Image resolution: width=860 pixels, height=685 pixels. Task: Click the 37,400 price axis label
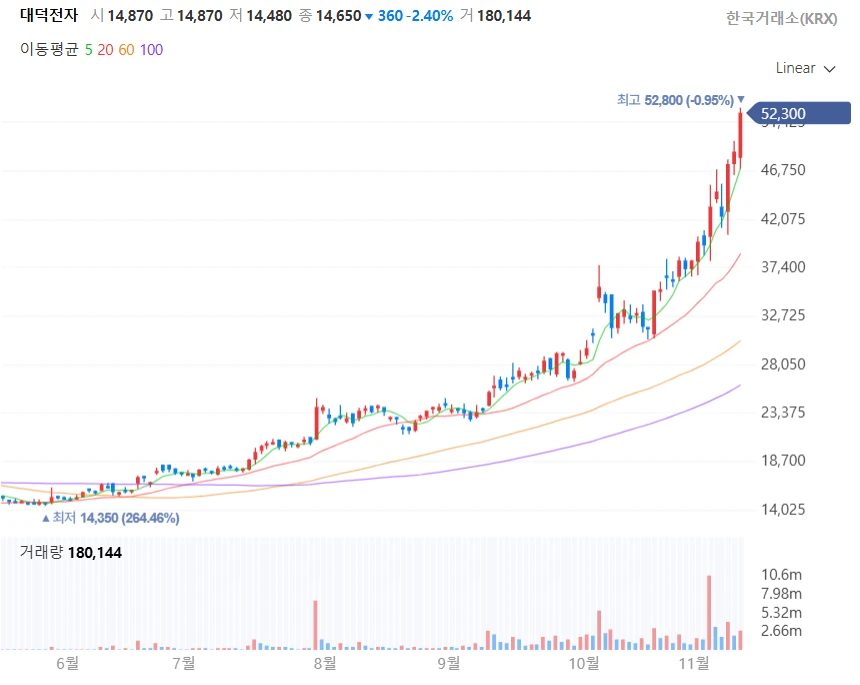782,267
